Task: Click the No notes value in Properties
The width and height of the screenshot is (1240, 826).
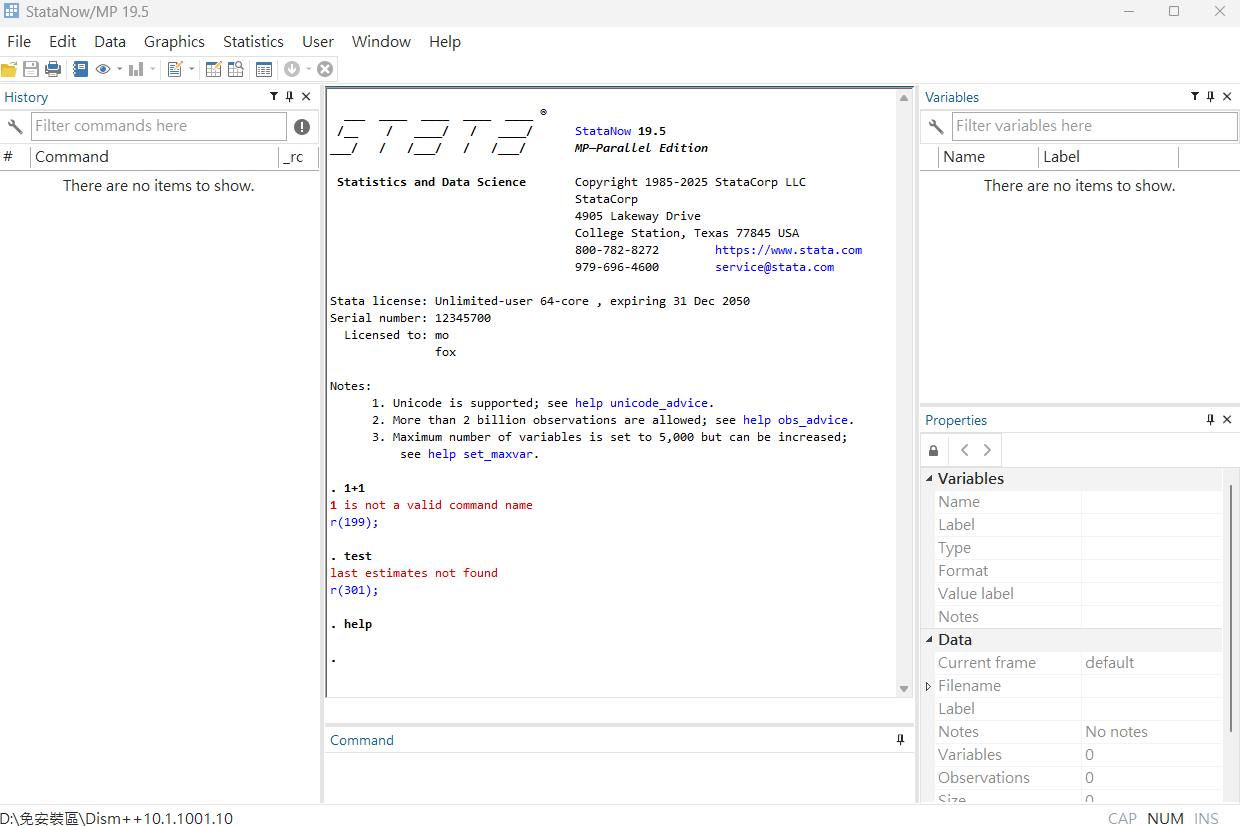Action: pos(1116,732)
